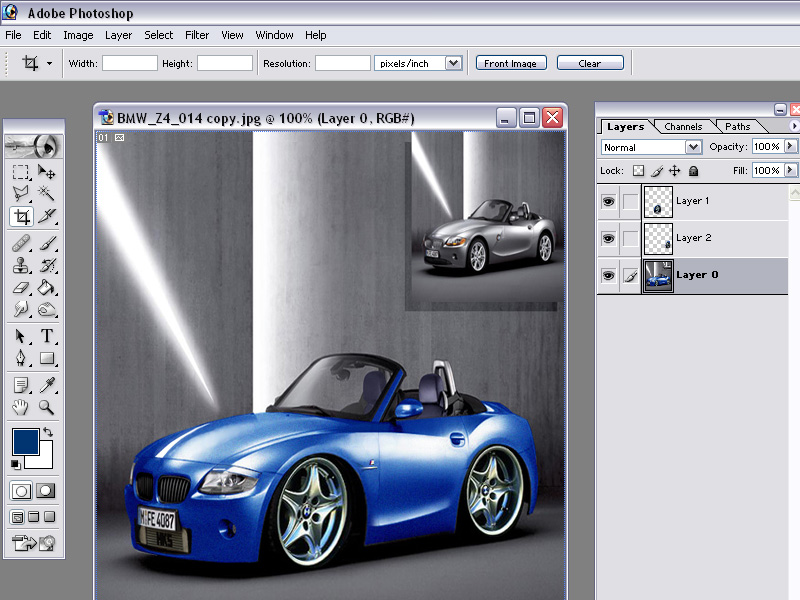Select the Paint Bucket tool
The image size is (800, 600).
point(46,287)
